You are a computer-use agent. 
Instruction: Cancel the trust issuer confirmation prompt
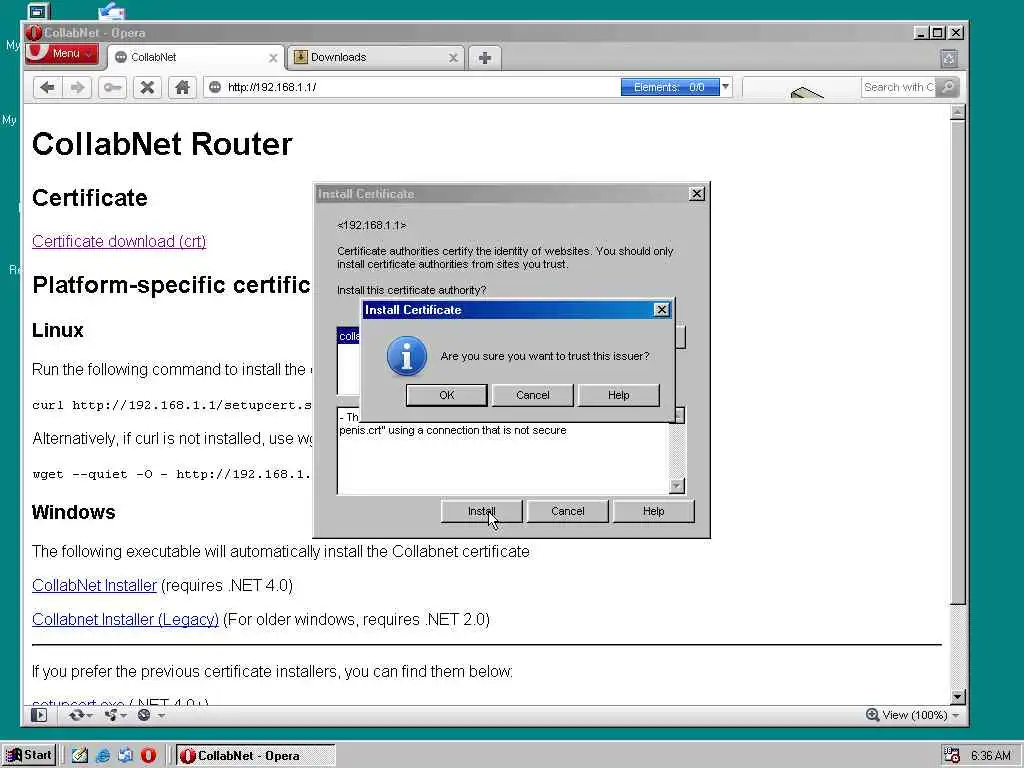pos(532,395)
